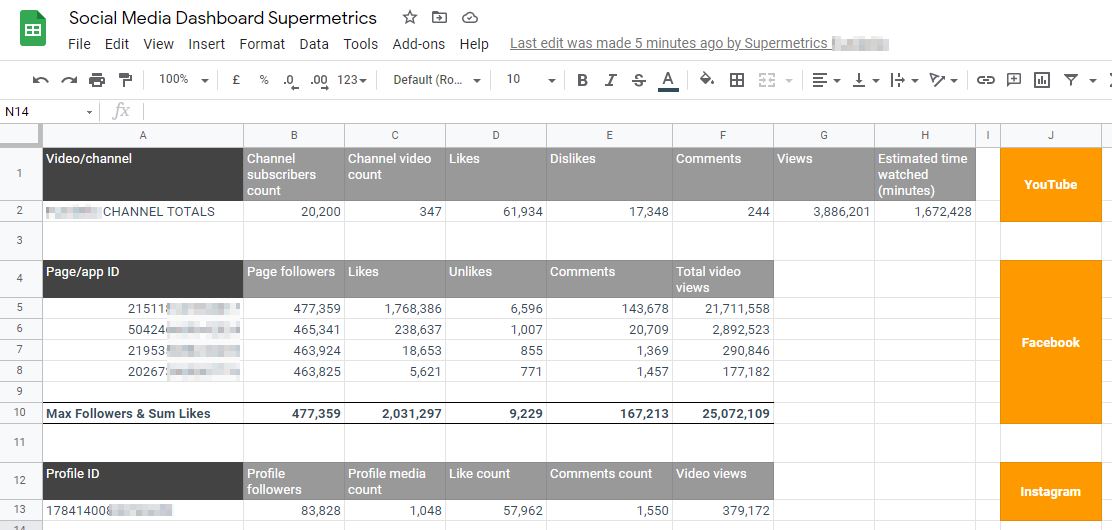
Task: Print the spreadsheet
Action: (97, 80)
